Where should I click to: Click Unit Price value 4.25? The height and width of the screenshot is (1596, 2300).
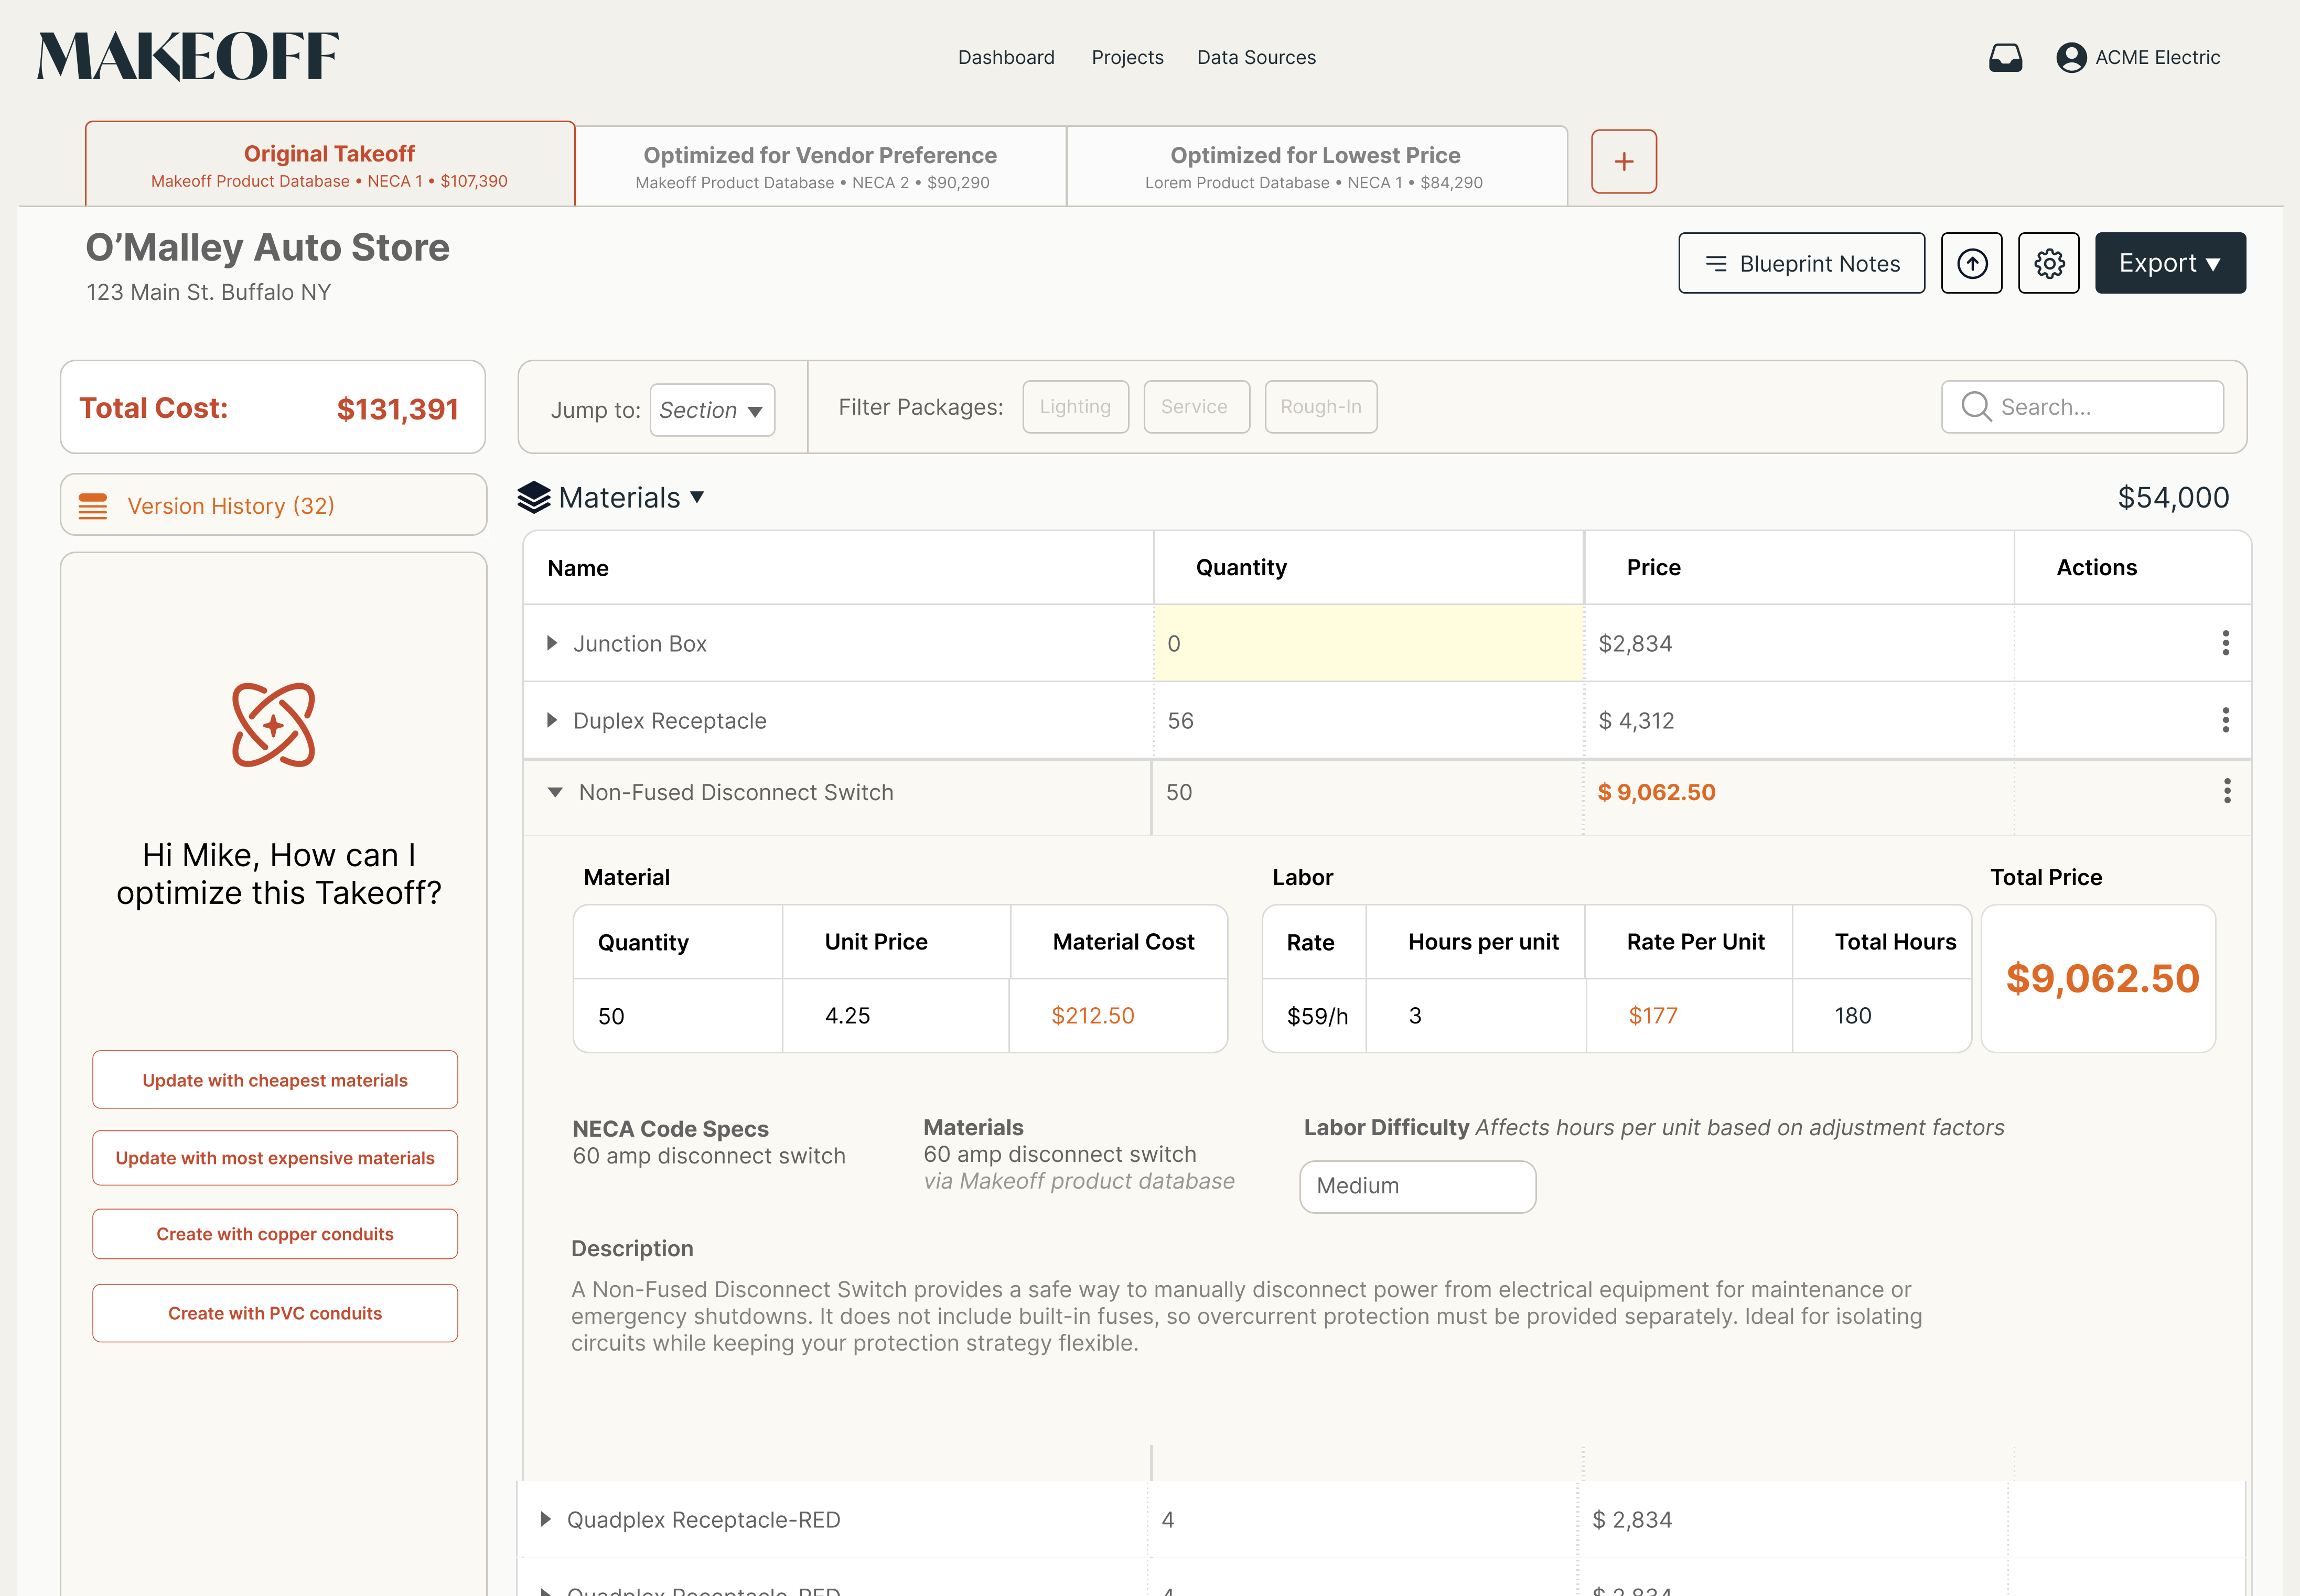click(x=847, y=1016)
